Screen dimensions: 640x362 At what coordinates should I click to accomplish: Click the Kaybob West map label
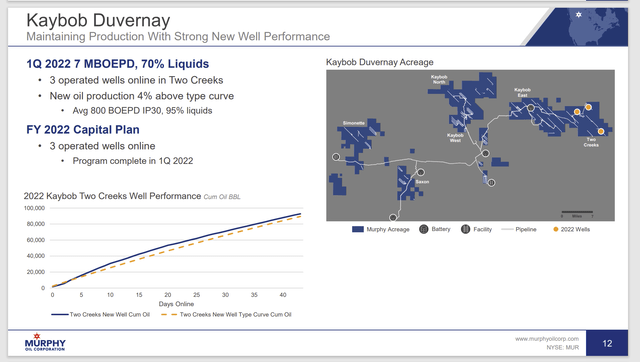[x=455, y=138]
